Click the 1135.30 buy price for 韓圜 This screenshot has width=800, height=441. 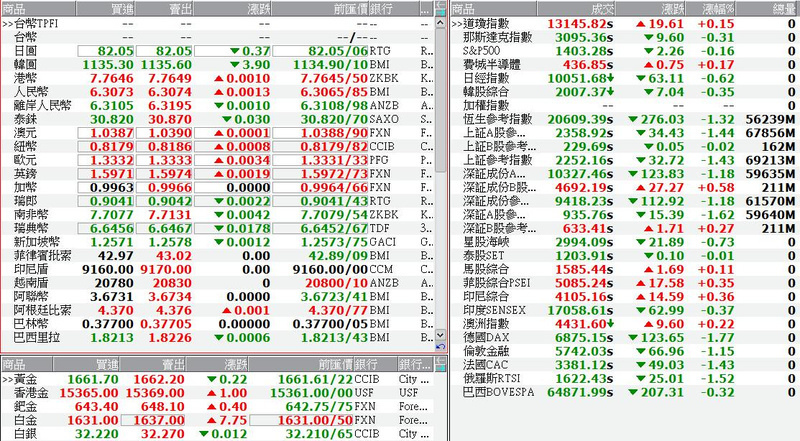(108, 65)
